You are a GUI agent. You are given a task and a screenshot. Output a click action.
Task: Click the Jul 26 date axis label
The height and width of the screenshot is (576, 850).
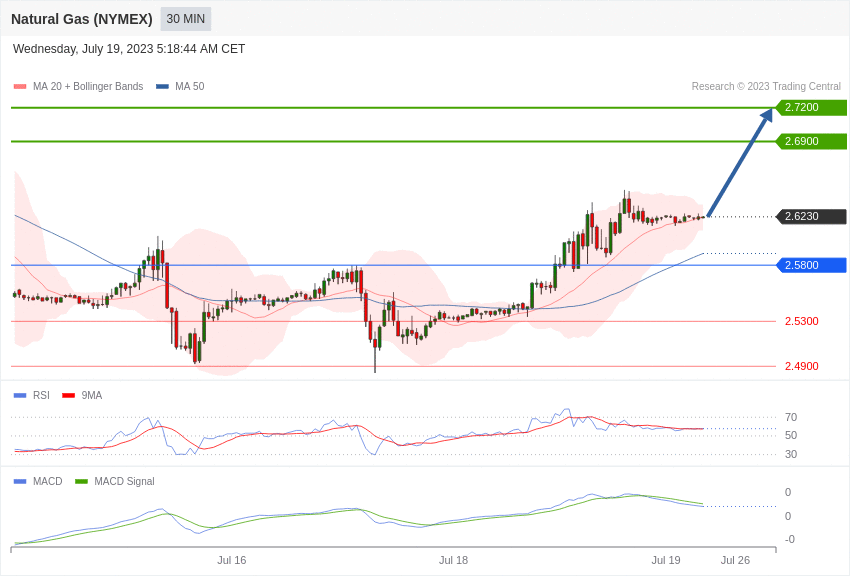[735, 560]
